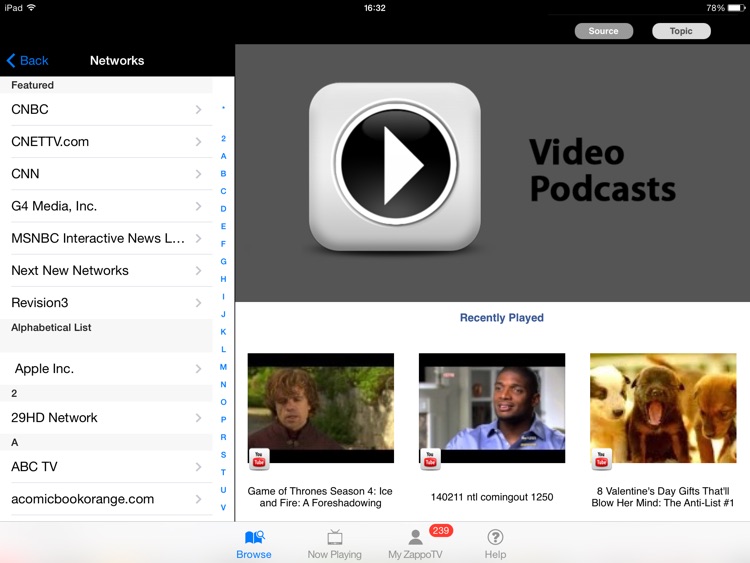The height and width of the screenshot is (563, 750).
Task: Jump to index letter A
Action: click(x=223, y=156)
